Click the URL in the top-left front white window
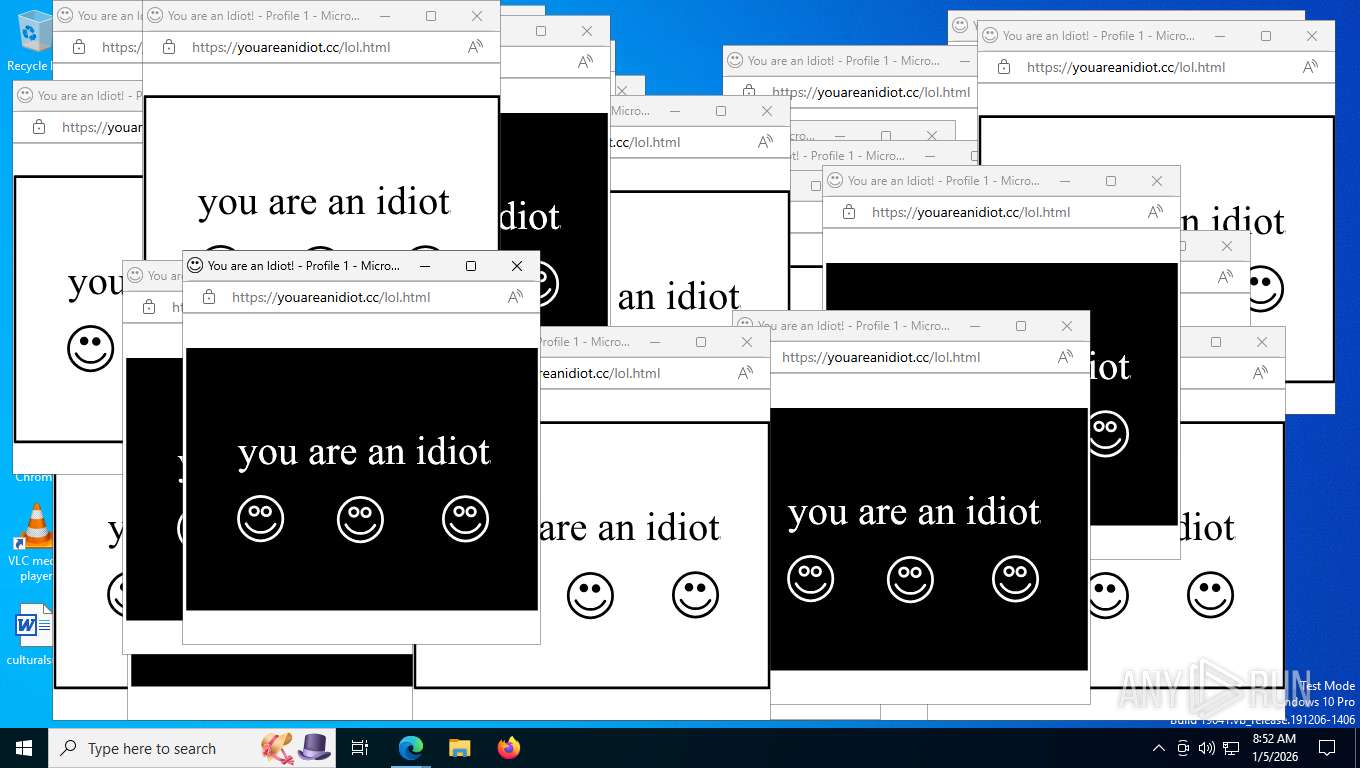Viewport: 1360px width, 768px height. 291,47
